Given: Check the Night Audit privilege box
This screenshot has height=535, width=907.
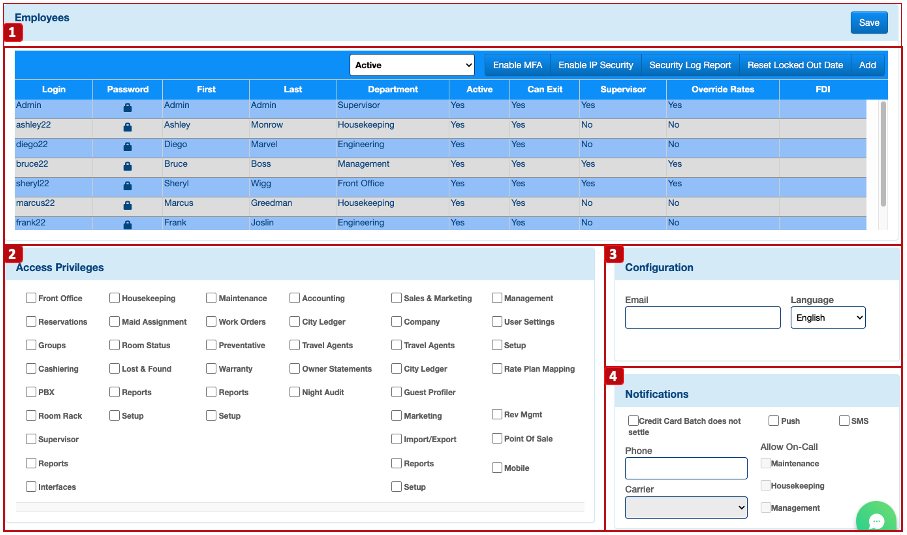Looking at the screenshot, I should click(295, 392).
